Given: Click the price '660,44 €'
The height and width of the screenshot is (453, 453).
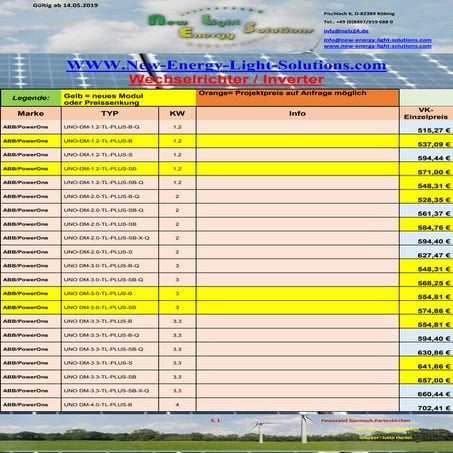Looking at the screenshot, I should tap(434, 394).
